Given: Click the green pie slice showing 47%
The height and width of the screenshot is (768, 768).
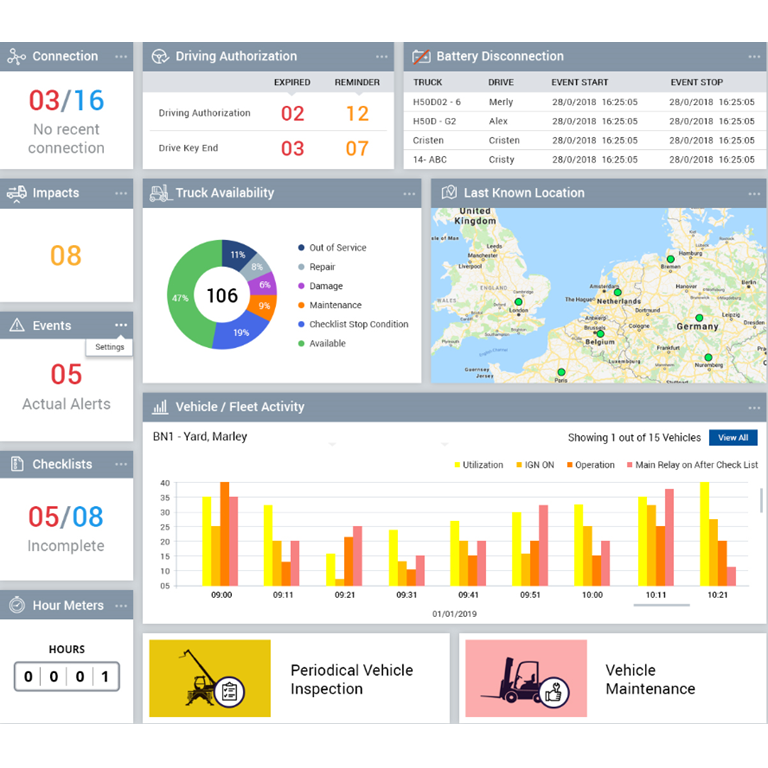Looking at the screenshot, I should click(x=181, y=299).
